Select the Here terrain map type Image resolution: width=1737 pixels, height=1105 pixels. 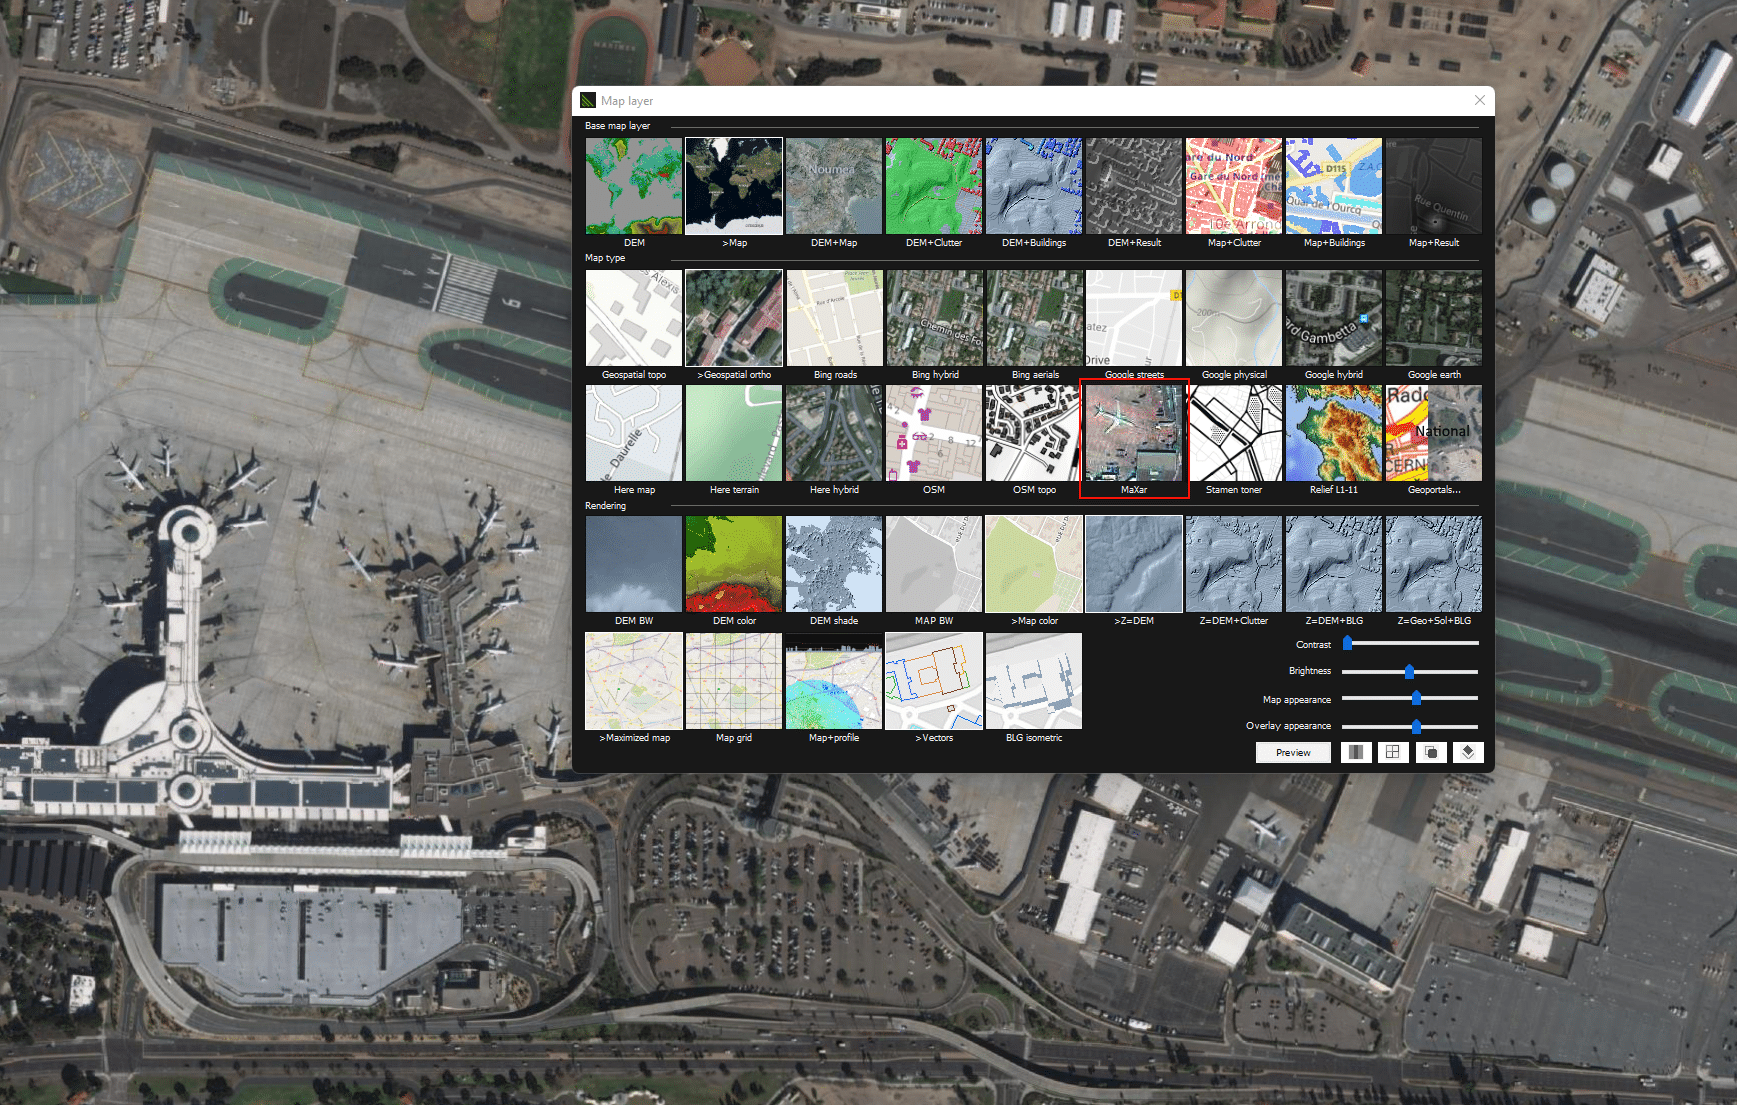(733, 432)
